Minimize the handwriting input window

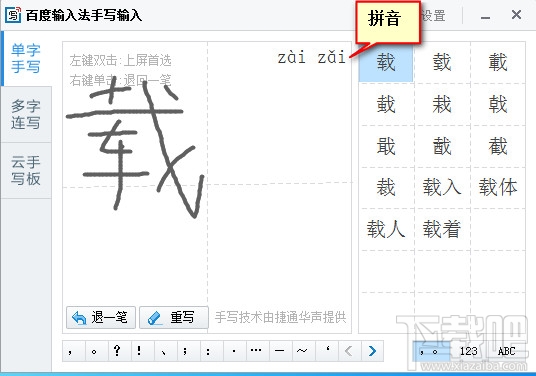click(x=485, y=16)
